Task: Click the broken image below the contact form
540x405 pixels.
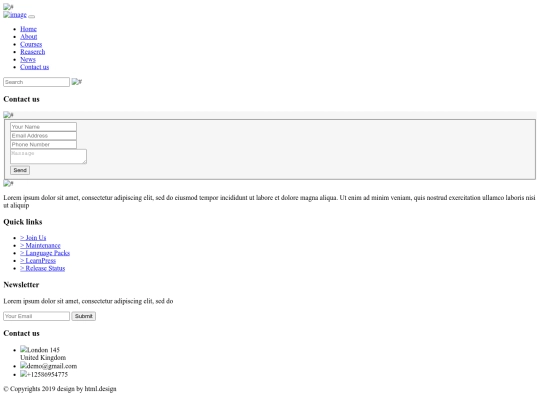Action: [x=8, y=184]
